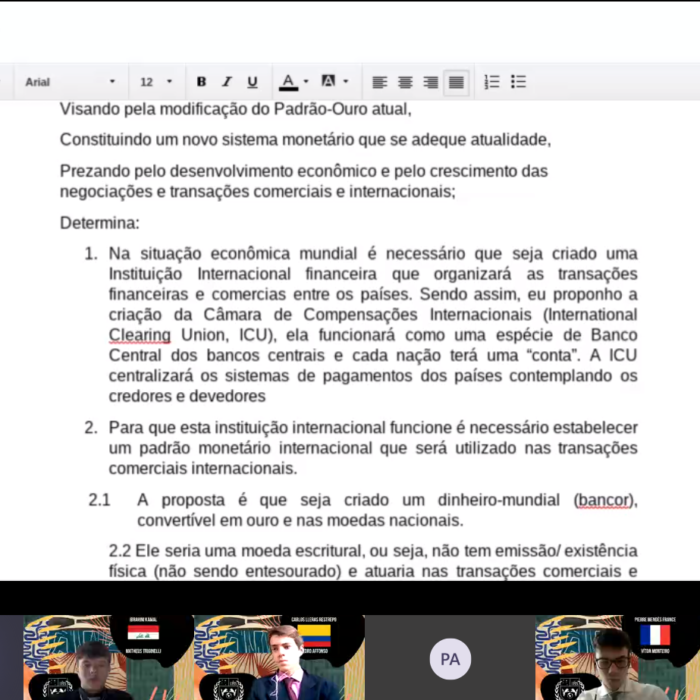Image resolution: width=700 pixels, height=700 pixels.
Task: Toggle bold formatting
Action: (x=201, y=82)
